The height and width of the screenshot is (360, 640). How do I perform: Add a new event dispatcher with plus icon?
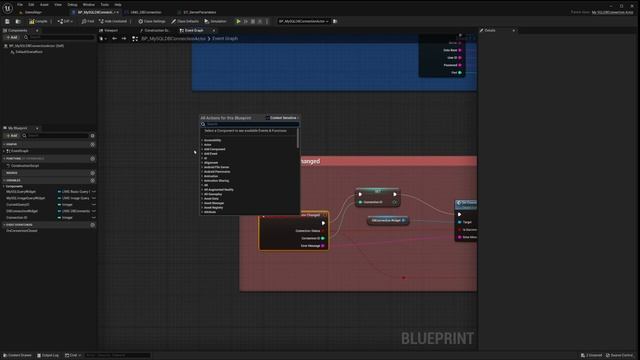[x=93, y=225]
